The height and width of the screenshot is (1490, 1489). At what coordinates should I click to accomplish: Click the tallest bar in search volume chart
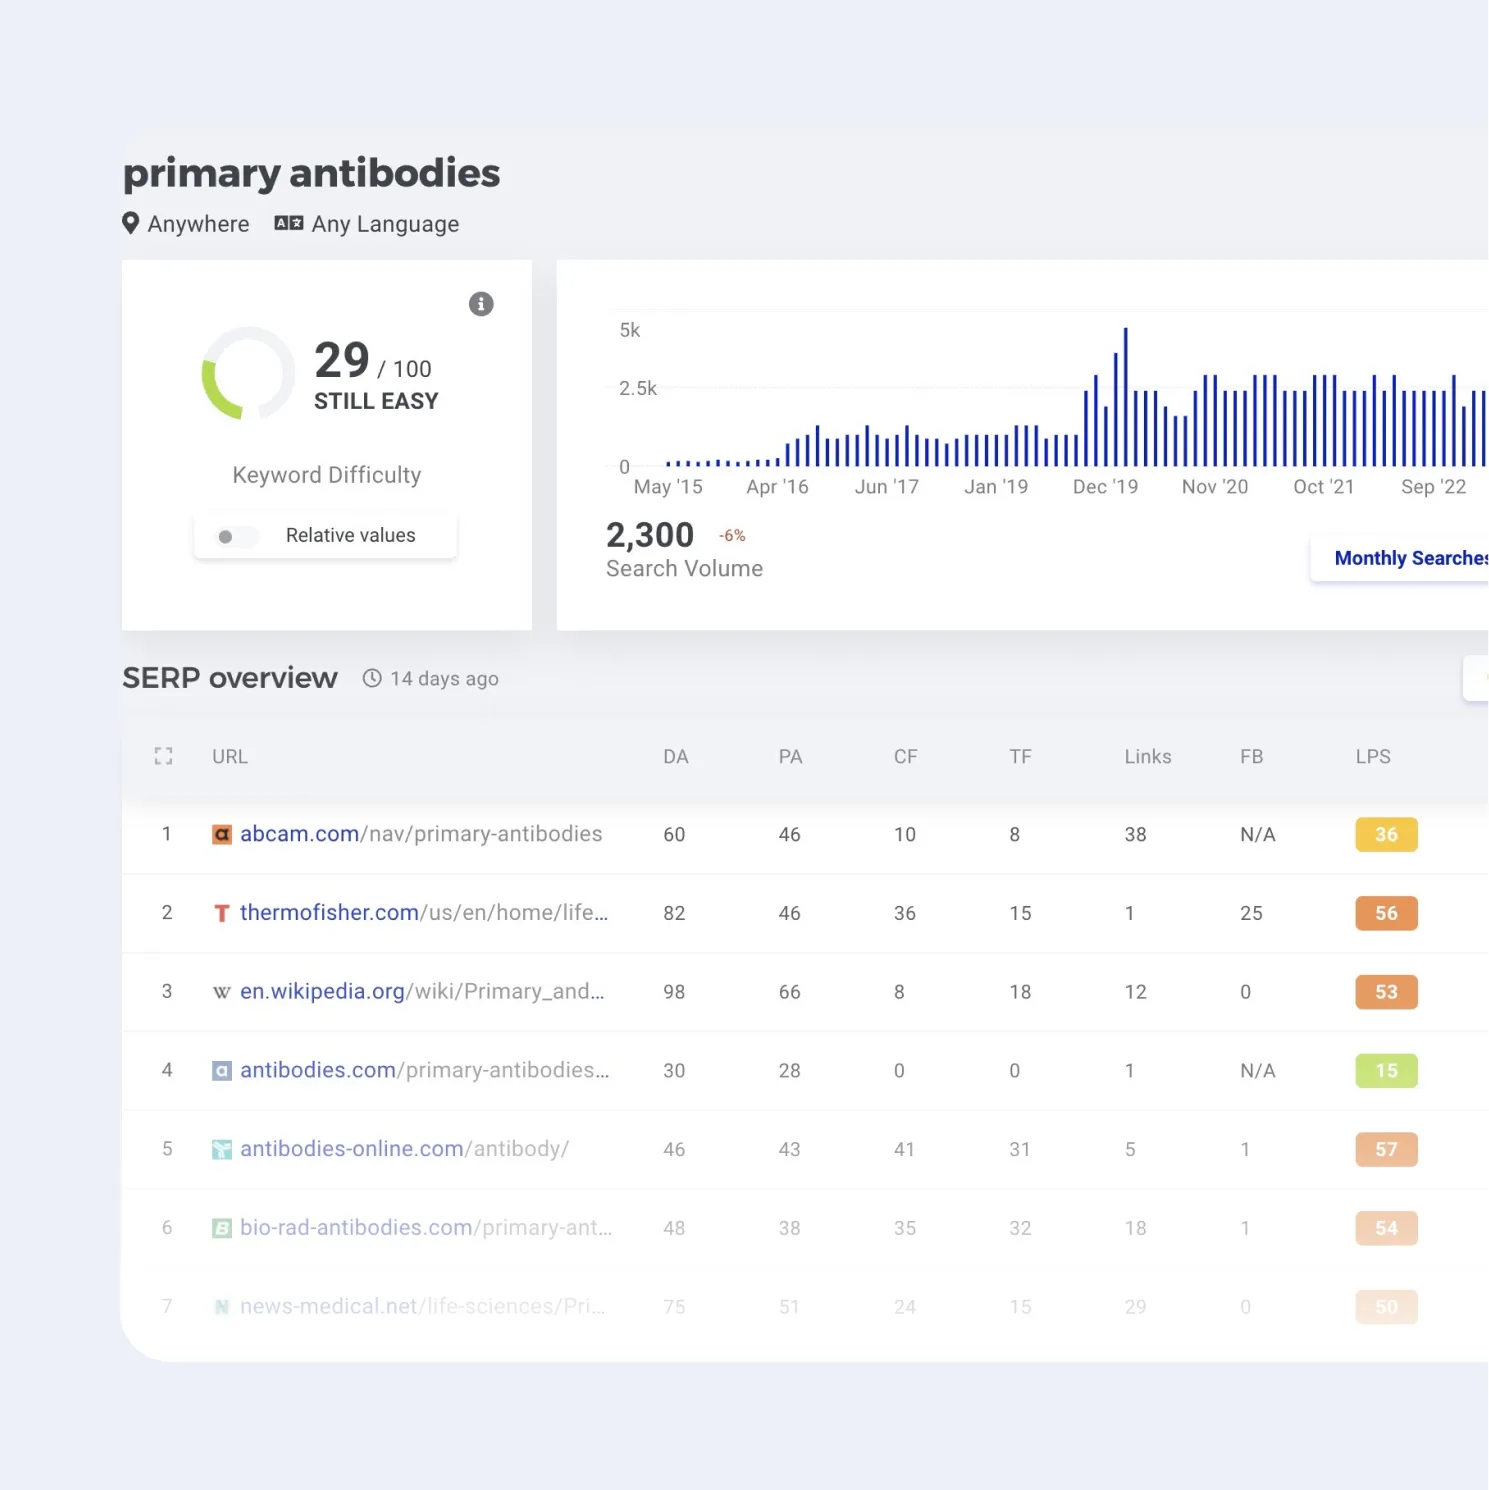pos(1125,396)
